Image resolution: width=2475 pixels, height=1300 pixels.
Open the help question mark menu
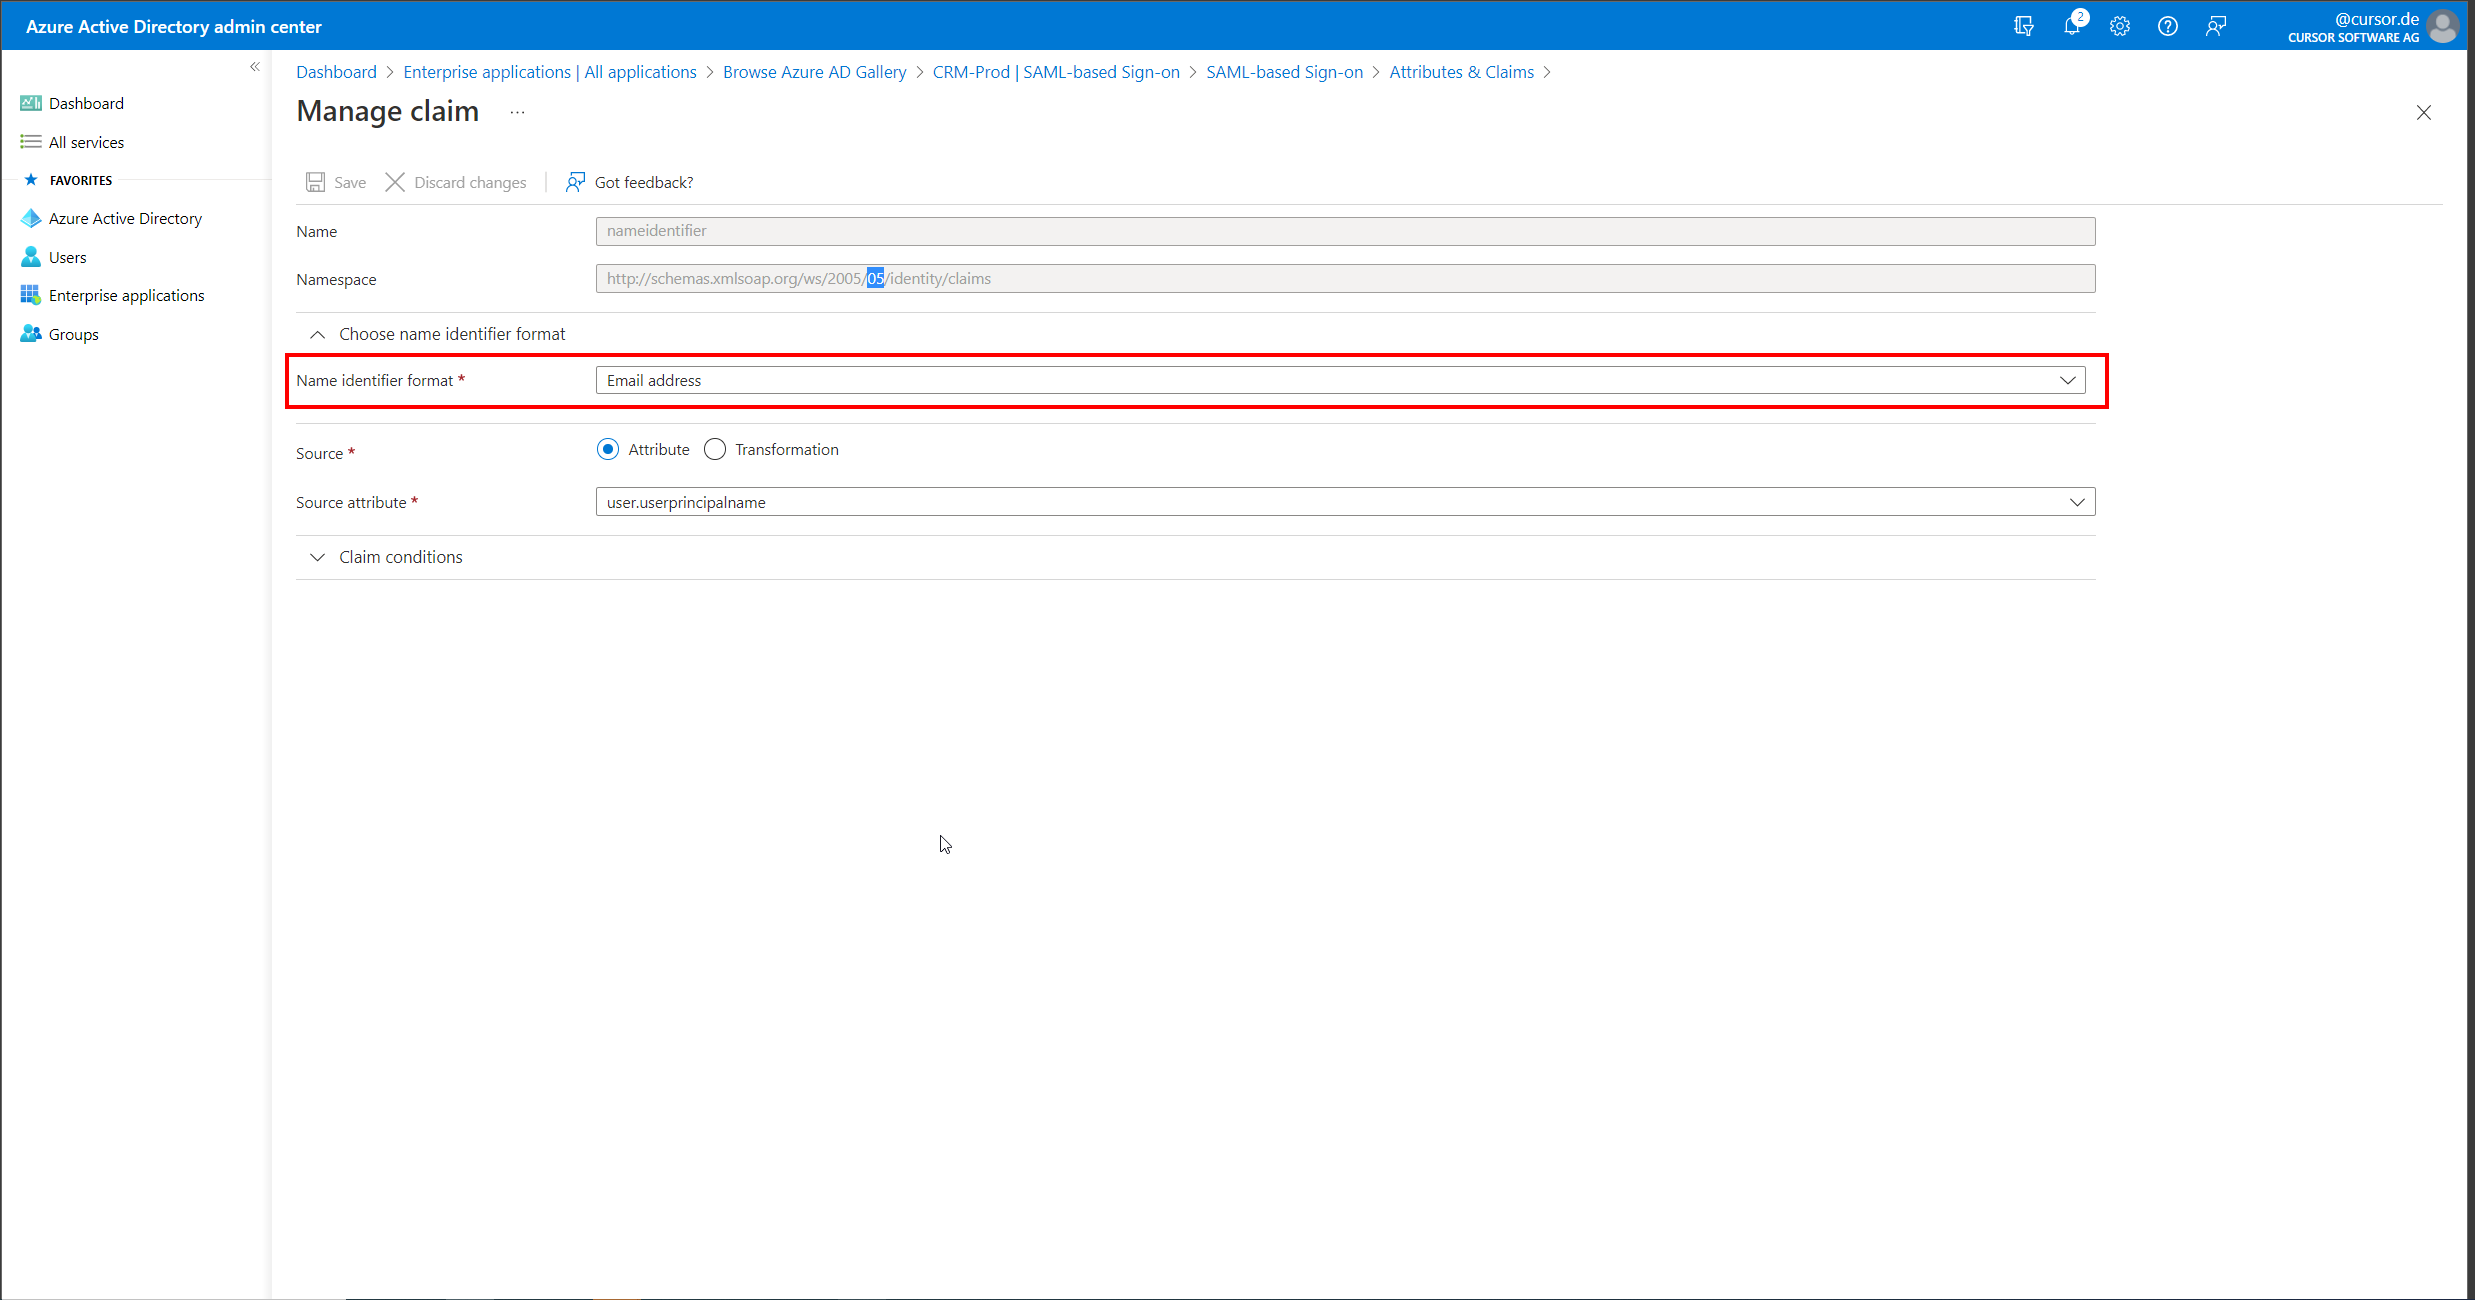click(2168, 26)
